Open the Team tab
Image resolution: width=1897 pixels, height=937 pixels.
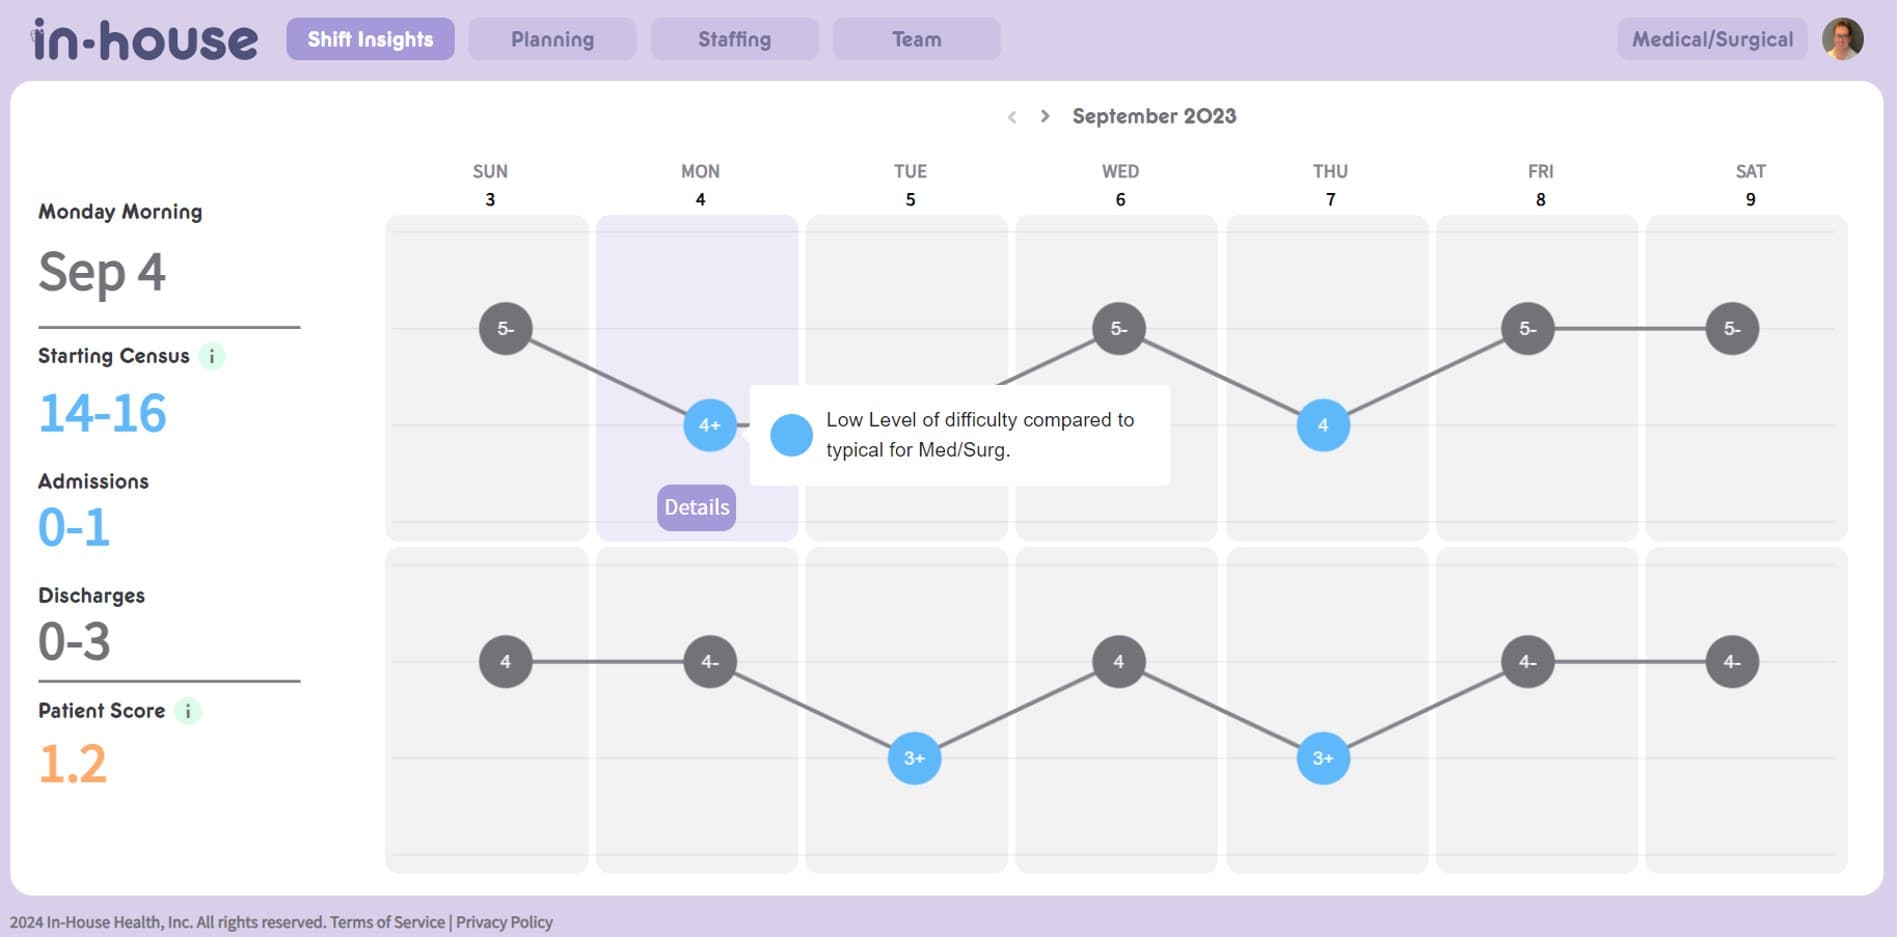coord(916,39)
